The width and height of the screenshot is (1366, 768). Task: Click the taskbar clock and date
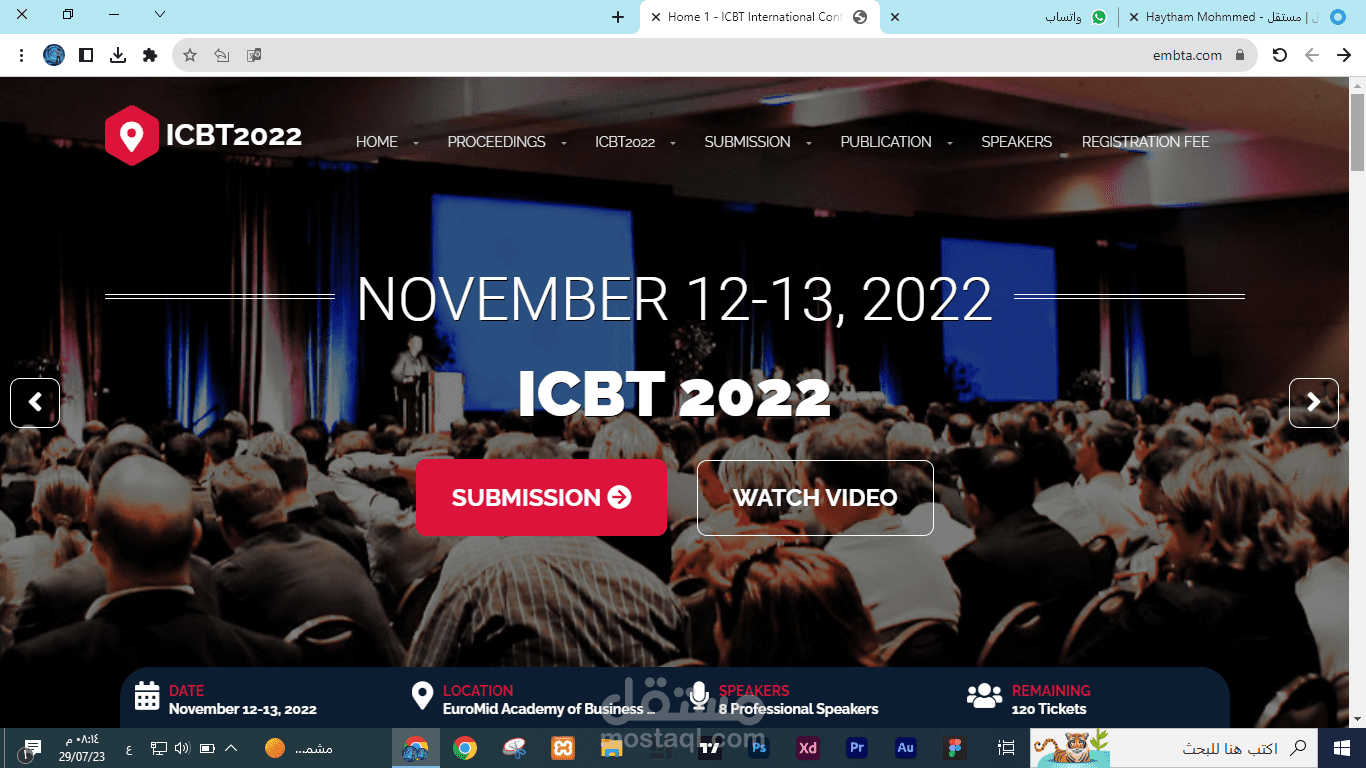click(82, 748)
